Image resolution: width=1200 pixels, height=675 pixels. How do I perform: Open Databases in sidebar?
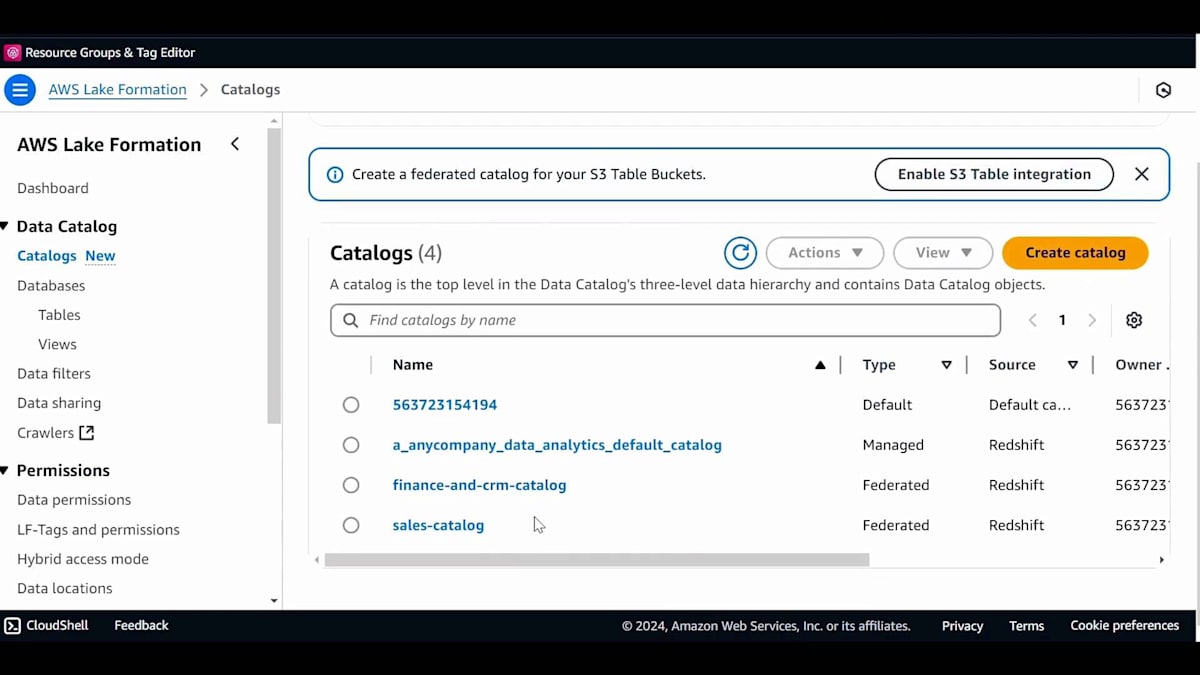pos(51,286)
